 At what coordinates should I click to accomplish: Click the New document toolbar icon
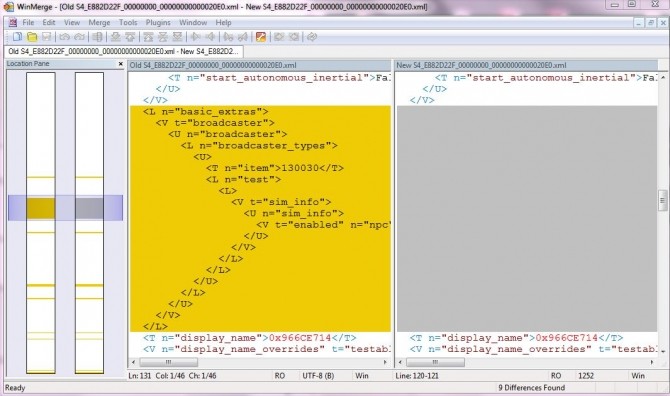pos(17,37)
